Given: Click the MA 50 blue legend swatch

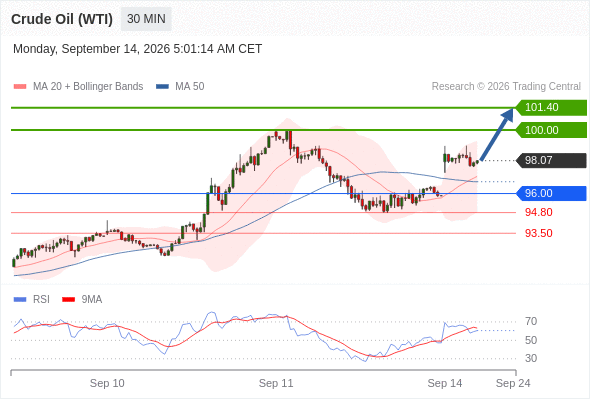Looking at the screenshot, I should pos(162,87).
